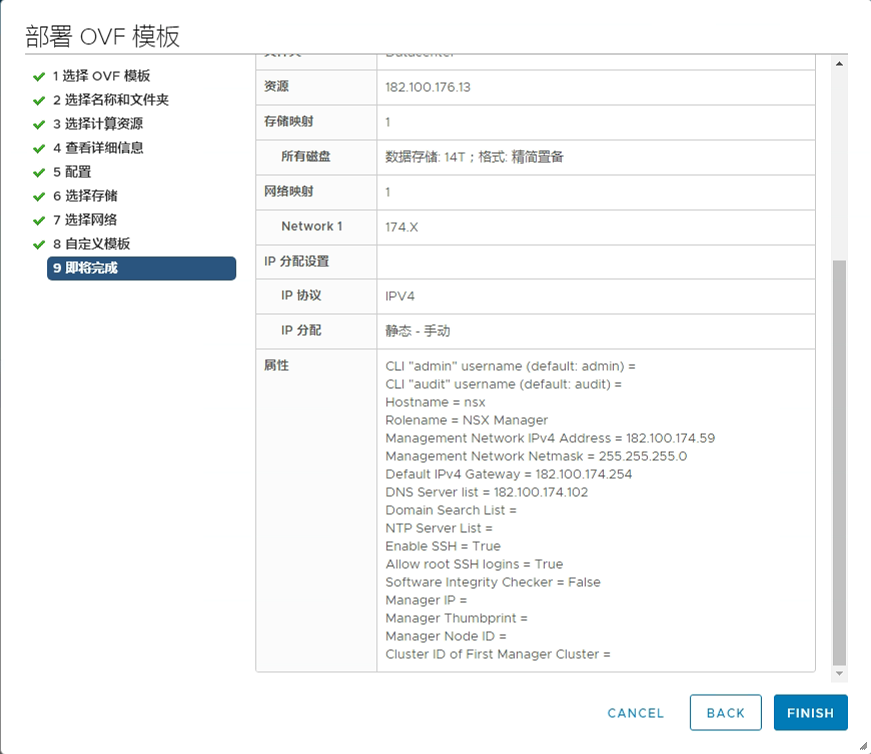
Task: Go to step 1 选择 OVF 模板
Action: pyautogui.click(x=101, y=76)
